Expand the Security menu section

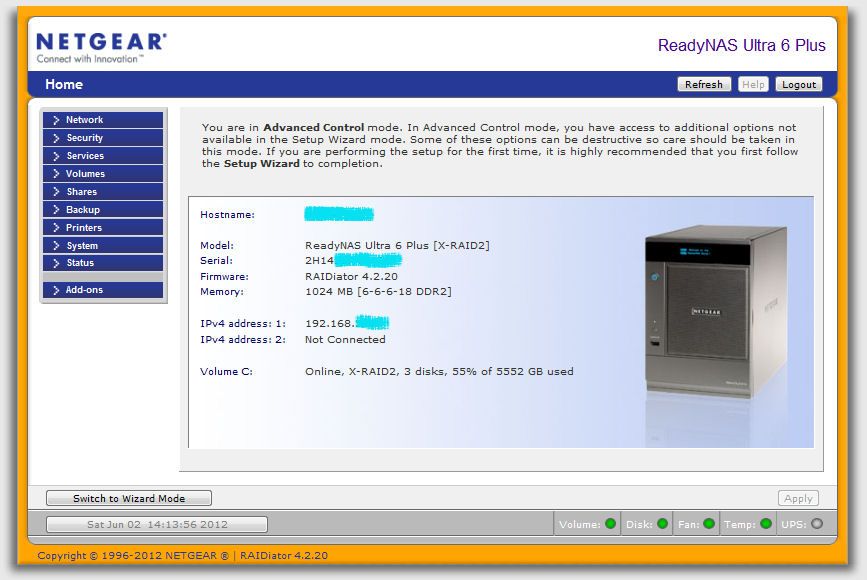pos(102,138)
